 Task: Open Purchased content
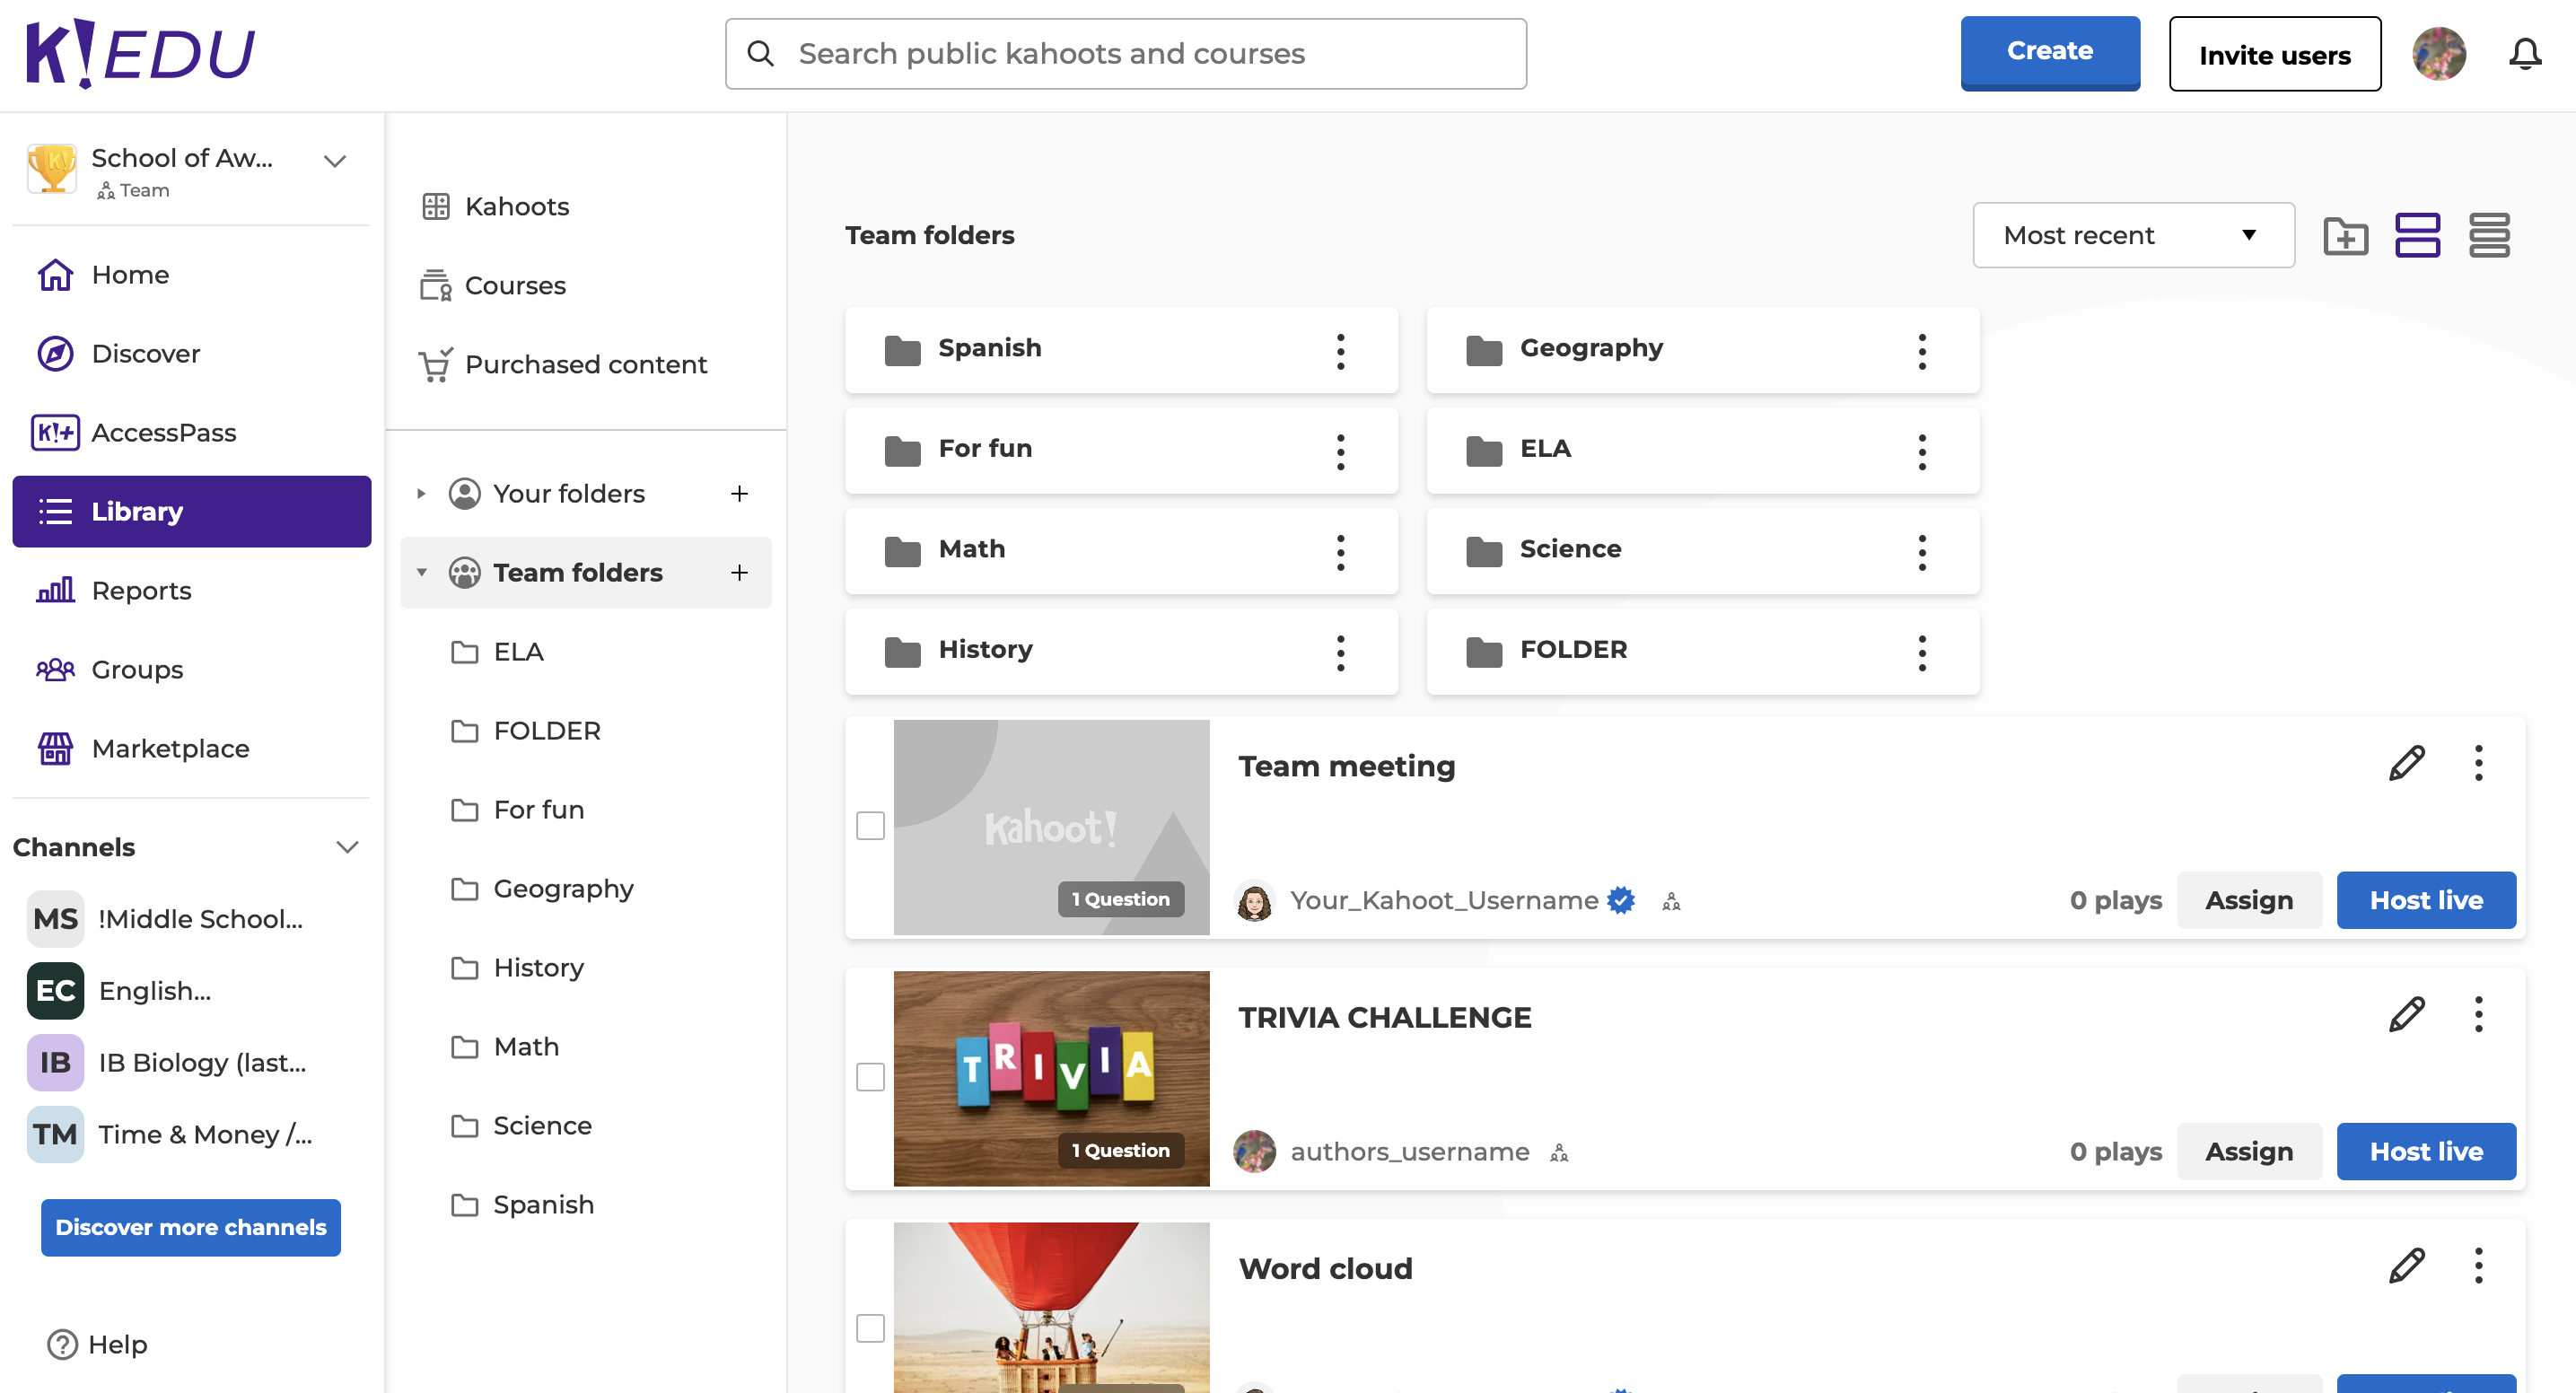pos(586,364)
